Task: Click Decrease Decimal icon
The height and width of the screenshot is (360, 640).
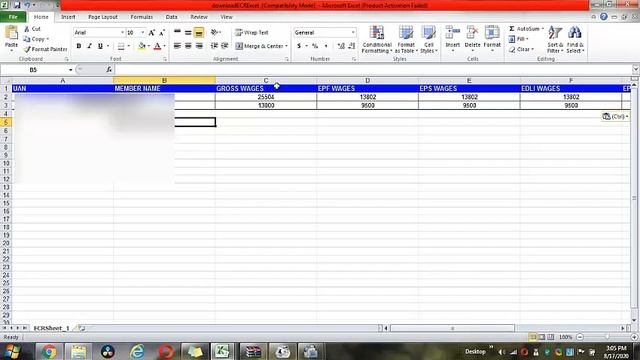Action: pos(351,46)
